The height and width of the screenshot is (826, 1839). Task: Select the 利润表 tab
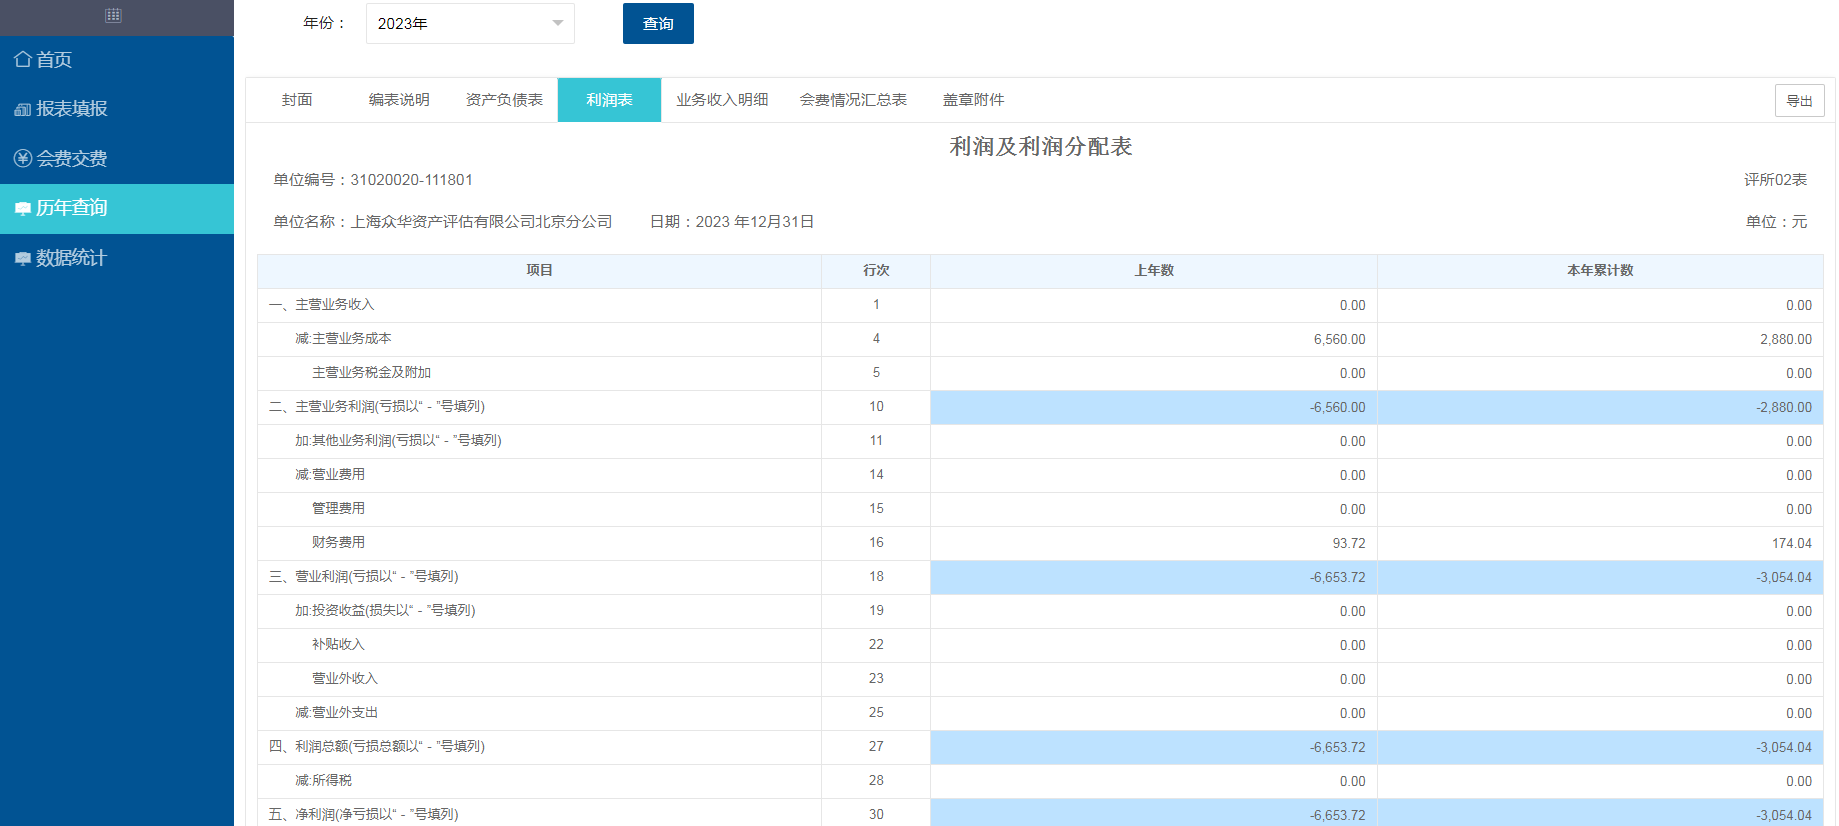609,100
